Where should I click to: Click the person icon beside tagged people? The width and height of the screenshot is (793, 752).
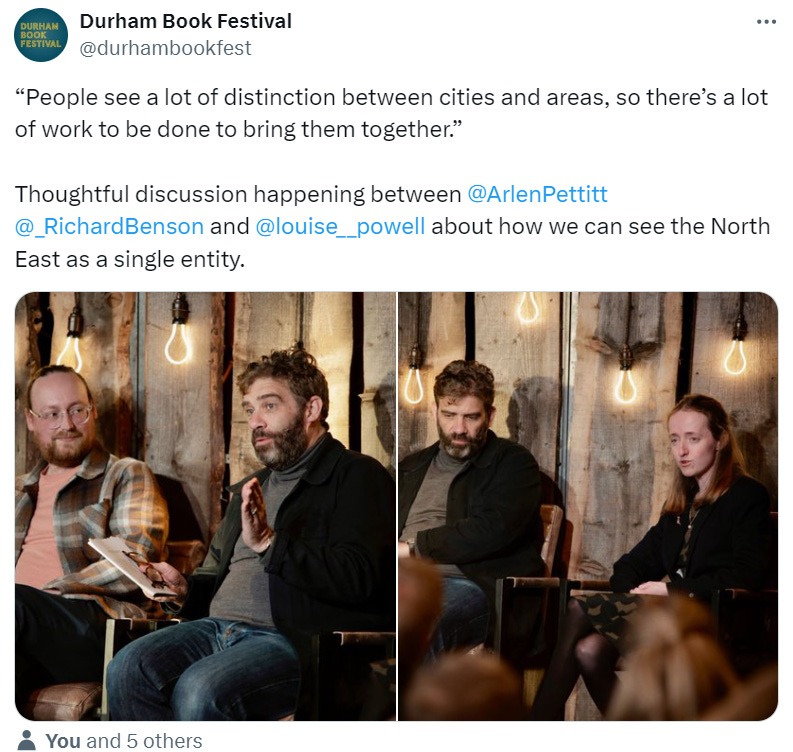pyautogui.click(x=26, y=741)
